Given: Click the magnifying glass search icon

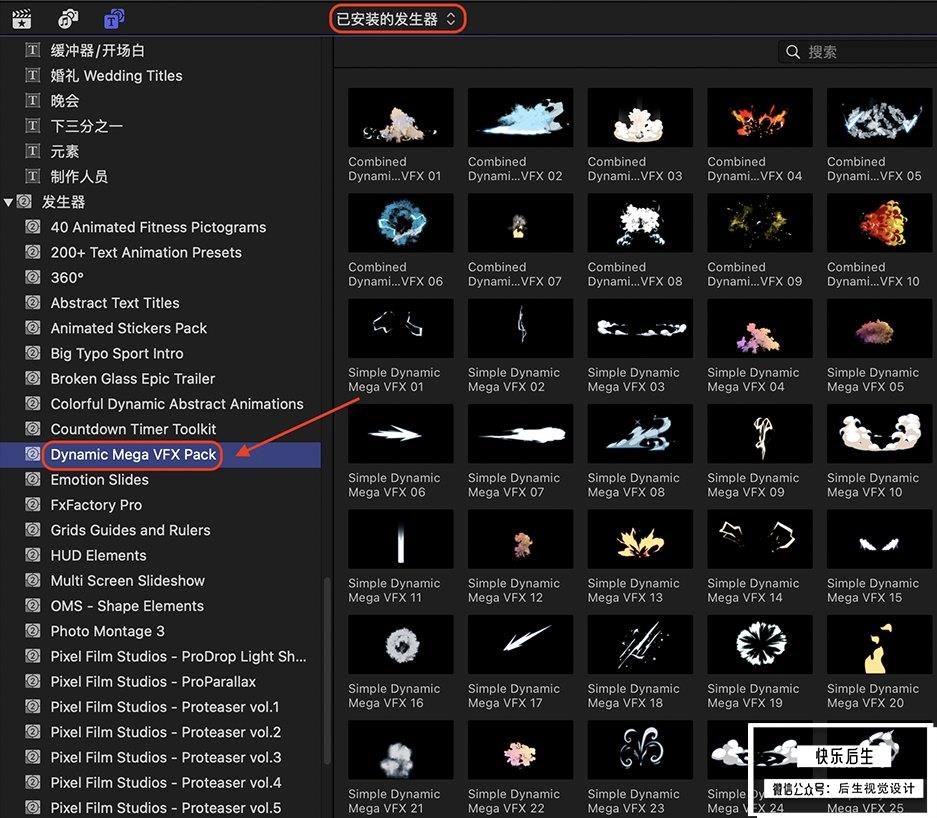Looking at the screenshot, I should (x=792, y=52).
